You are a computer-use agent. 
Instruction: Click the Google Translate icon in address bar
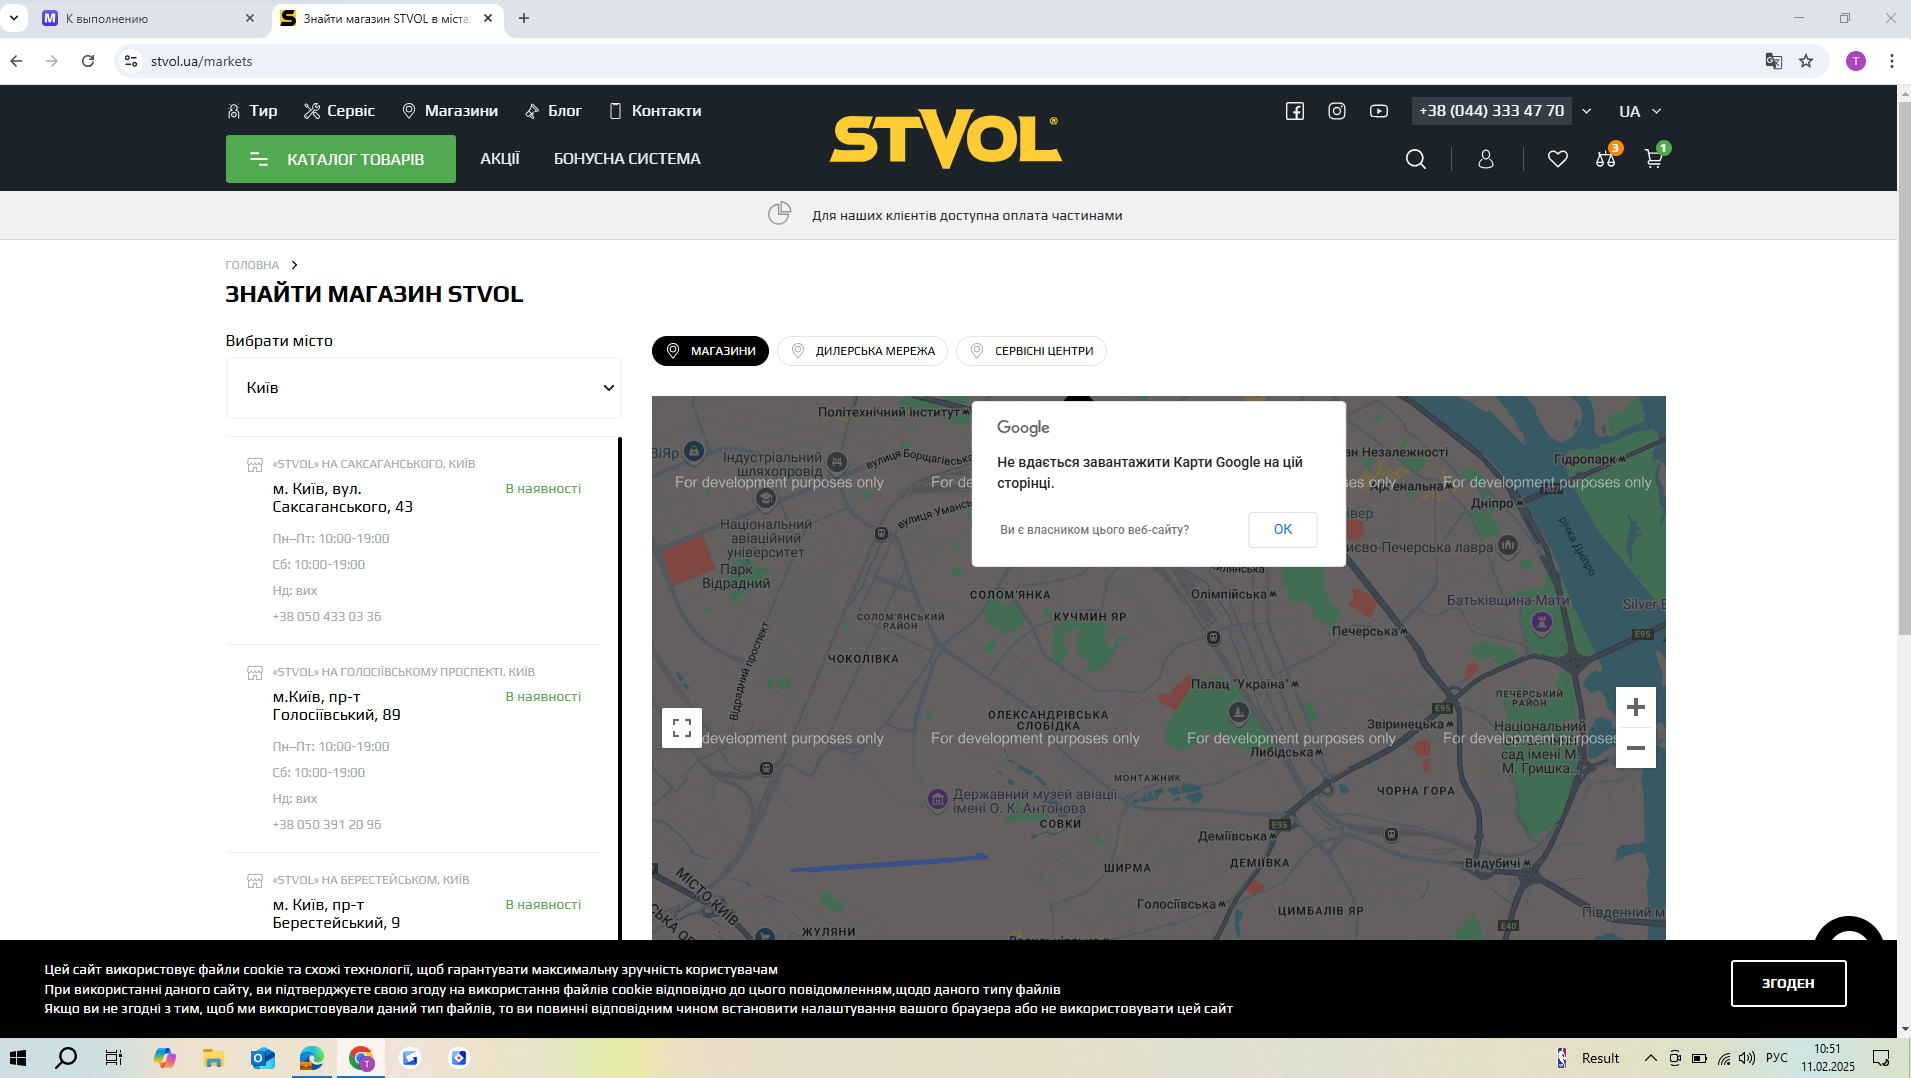click(1774, 61)
